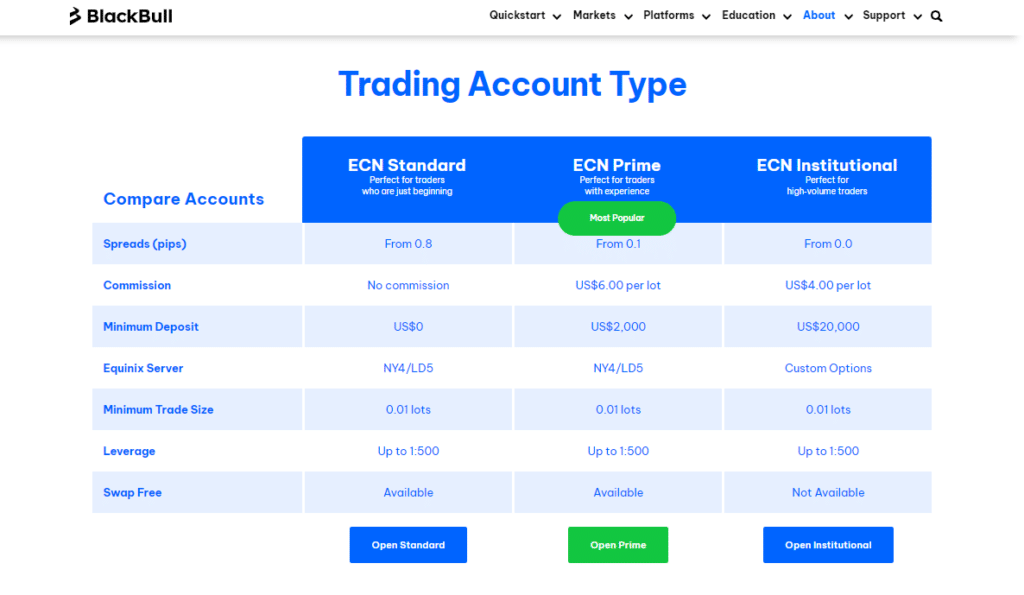The height and width of the screenshot is (595, 1024).
Task: Click 0.01 lots in ECN Institutional column
Action: click(x=828, y=410)
